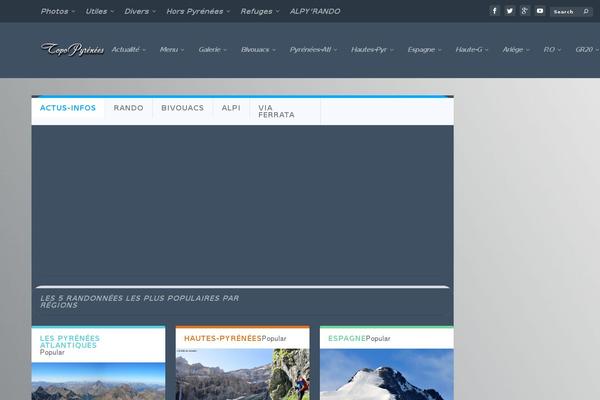Screen dimensions: 600x400
Task: Expand the Refuges top menu
Action: click(x=260, y=11)
